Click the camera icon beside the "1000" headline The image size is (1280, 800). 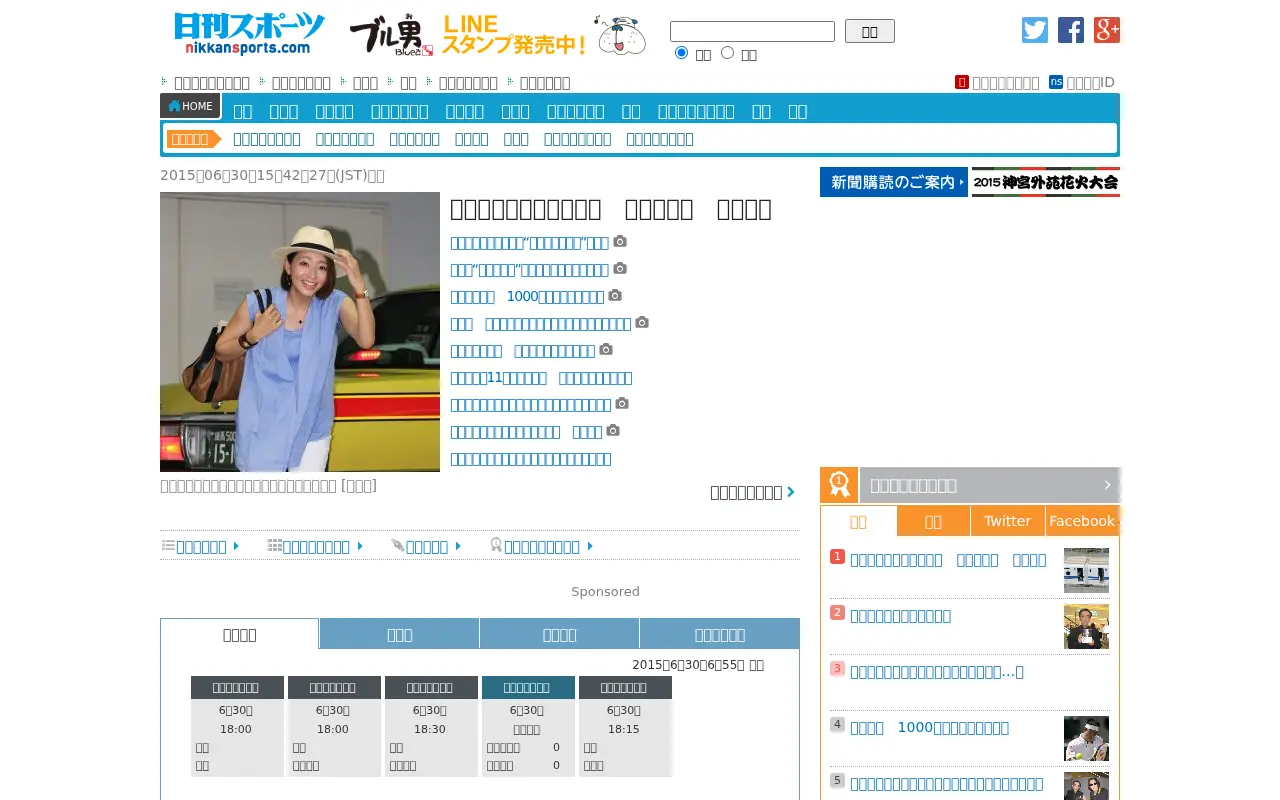click(x=615, y=296)
